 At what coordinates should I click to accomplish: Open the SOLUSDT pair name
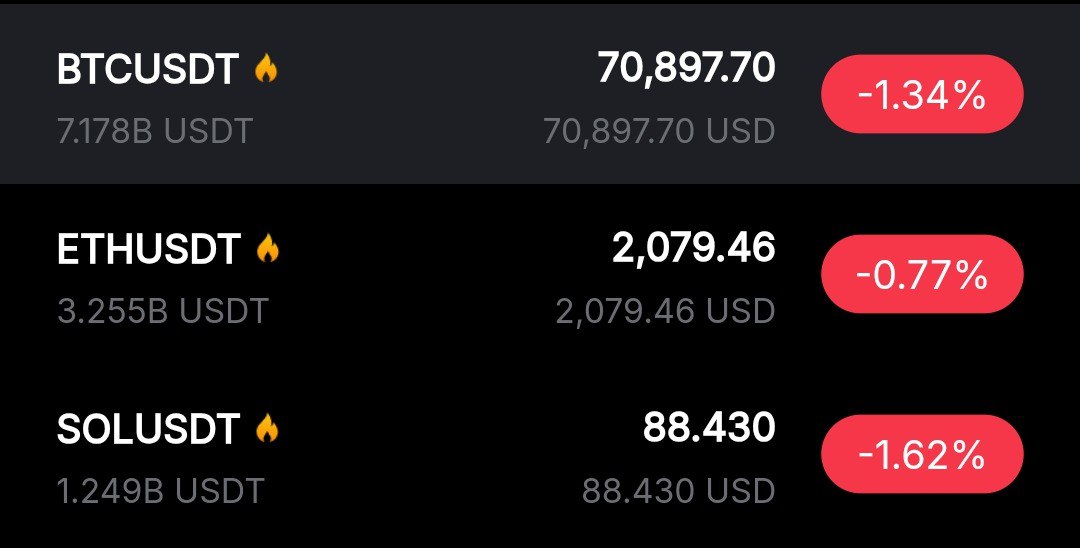click(148, 430)
